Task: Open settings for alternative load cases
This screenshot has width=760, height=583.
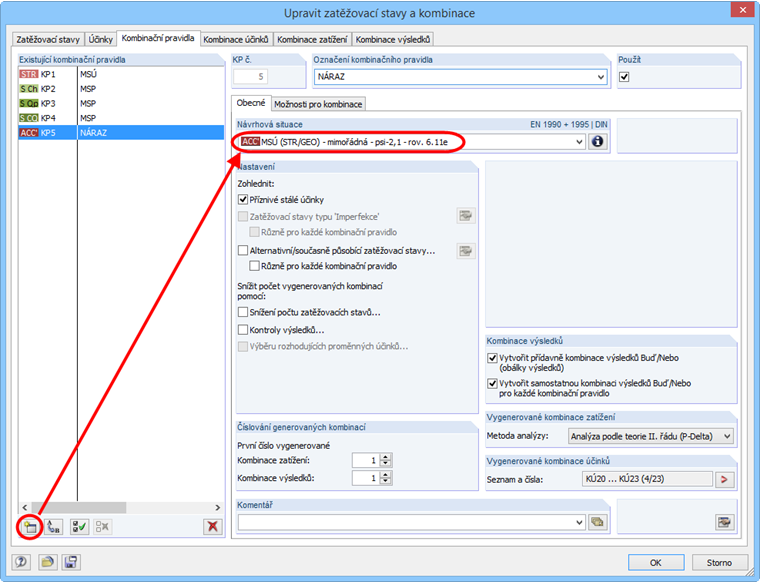Action: tap(466, 251)
